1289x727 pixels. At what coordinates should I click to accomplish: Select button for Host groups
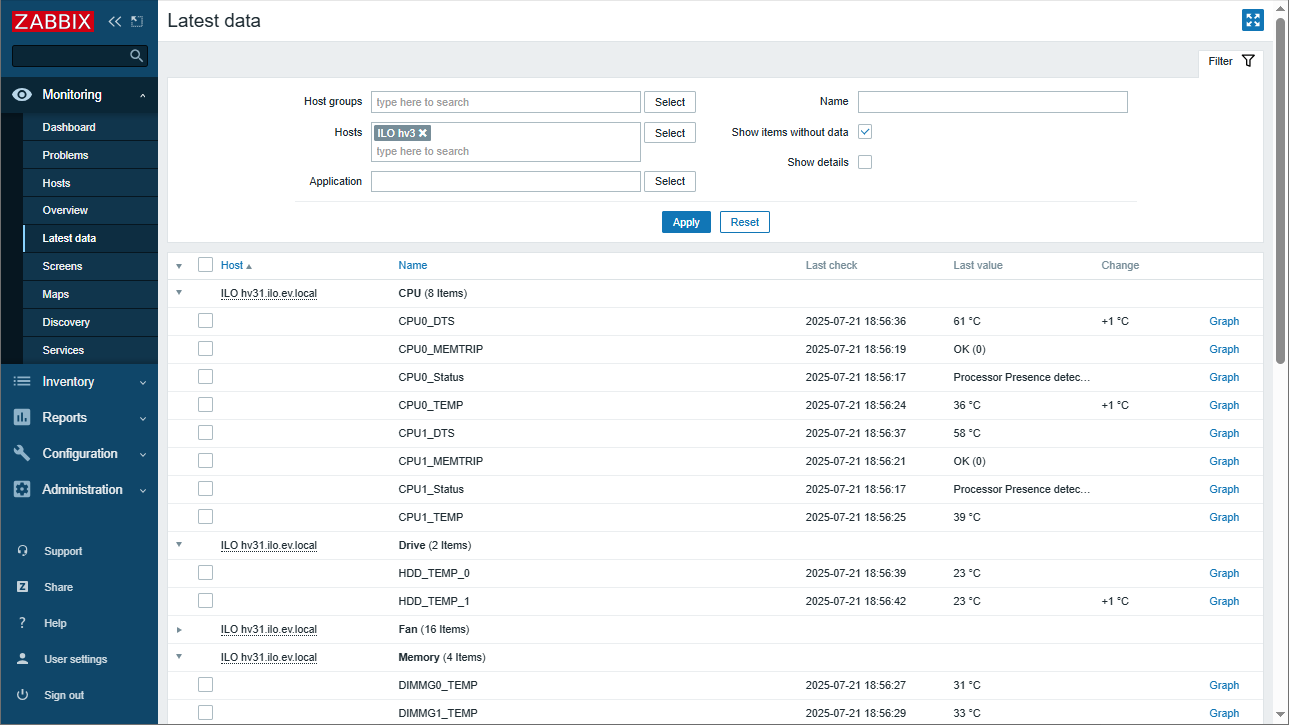click(x=670, y=102)
